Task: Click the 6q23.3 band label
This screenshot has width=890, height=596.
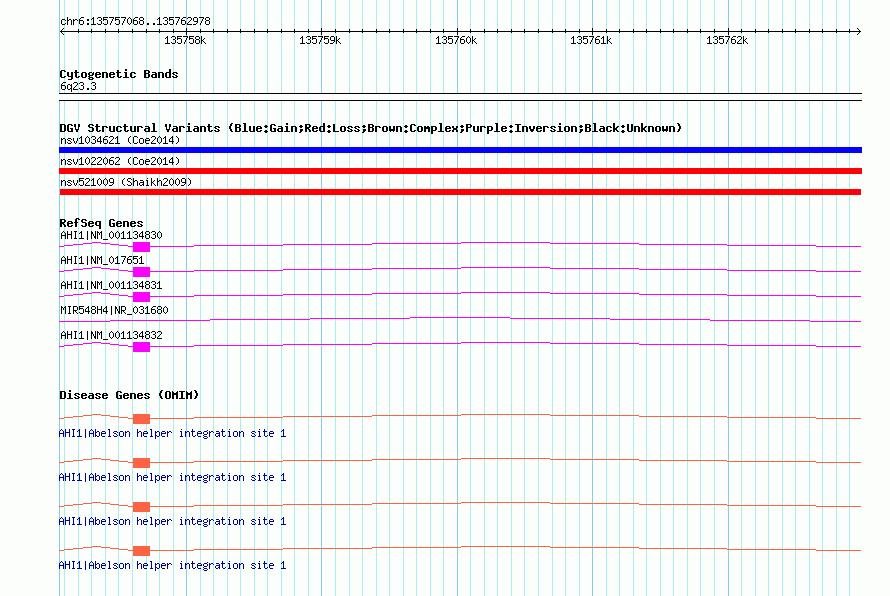Action: tap(78, 86)
